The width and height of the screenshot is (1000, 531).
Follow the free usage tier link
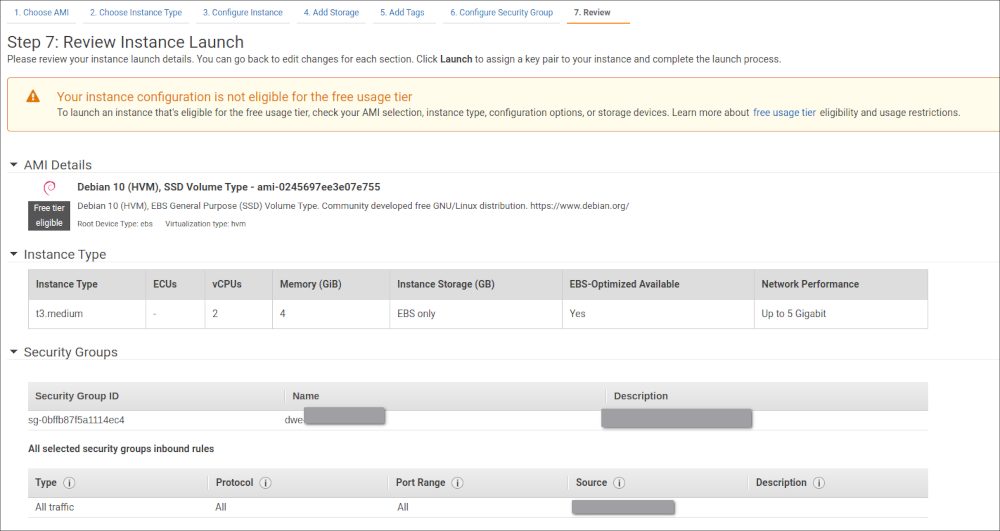784,112
